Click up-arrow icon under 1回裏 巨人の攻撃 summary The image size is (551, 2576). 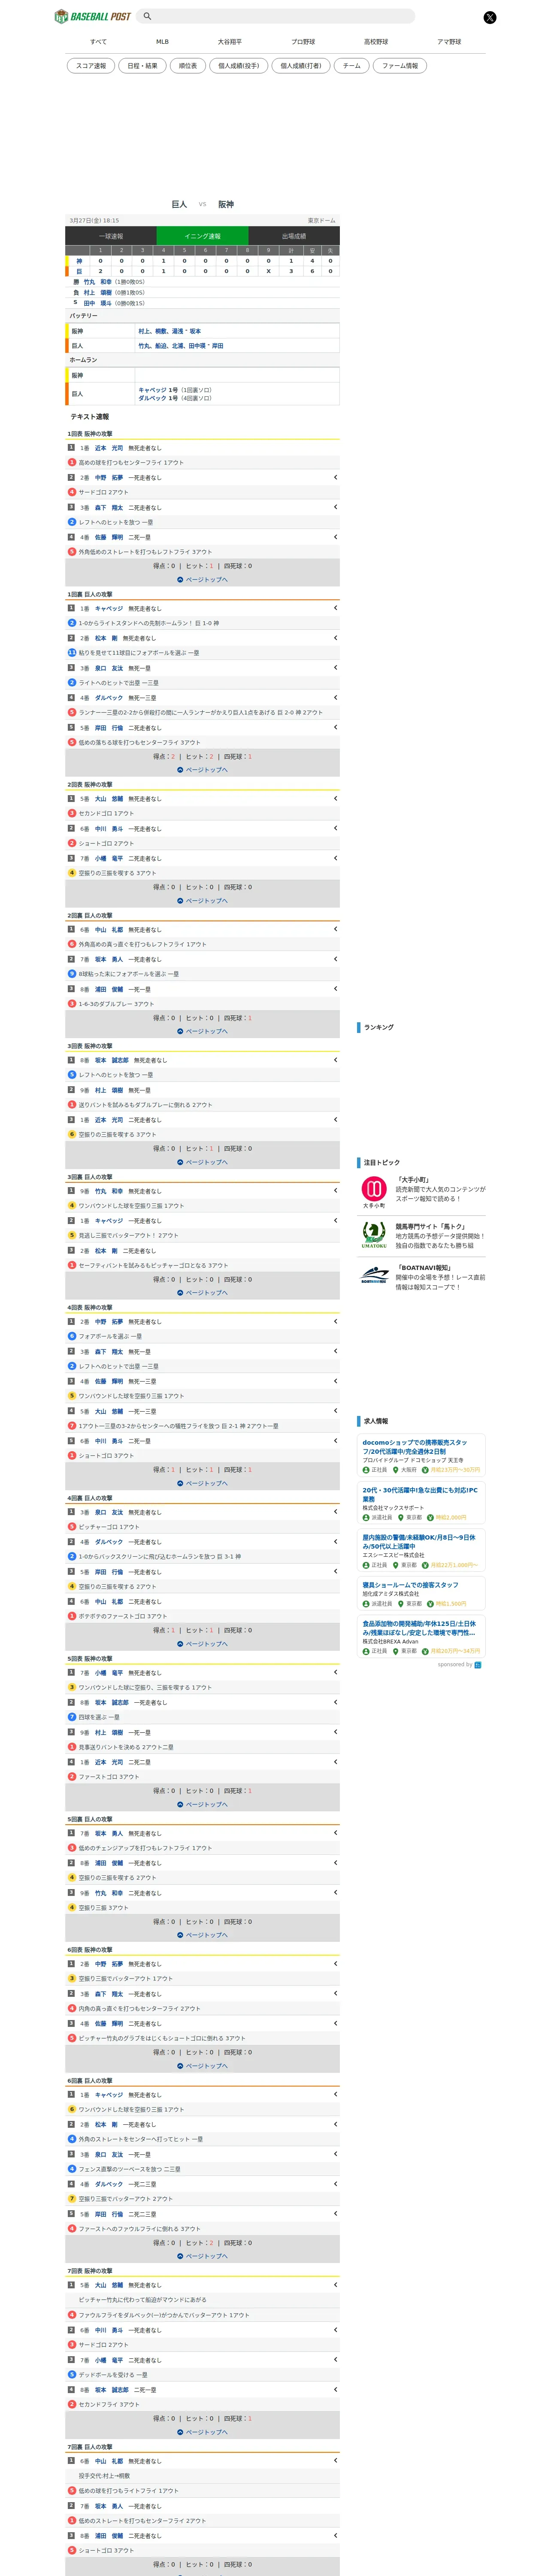(x=180, y=770)
